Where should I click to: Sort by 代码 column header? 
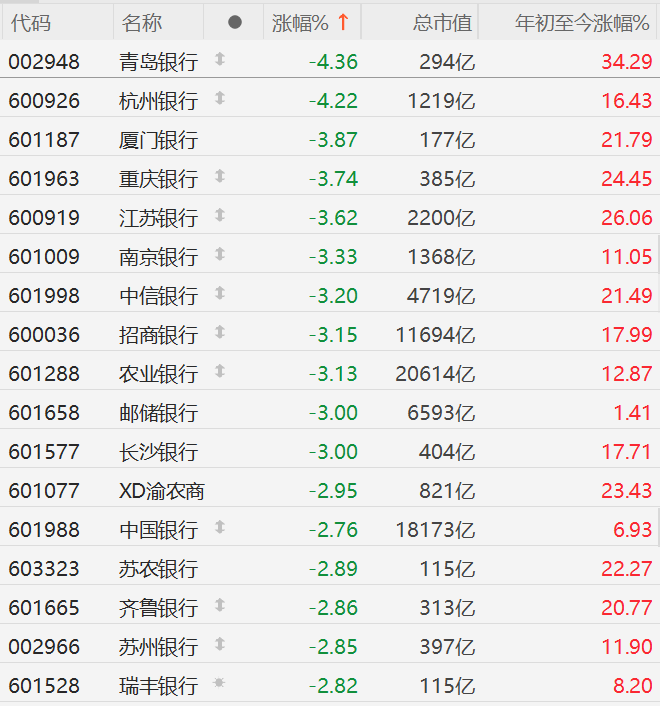point(31,23)
